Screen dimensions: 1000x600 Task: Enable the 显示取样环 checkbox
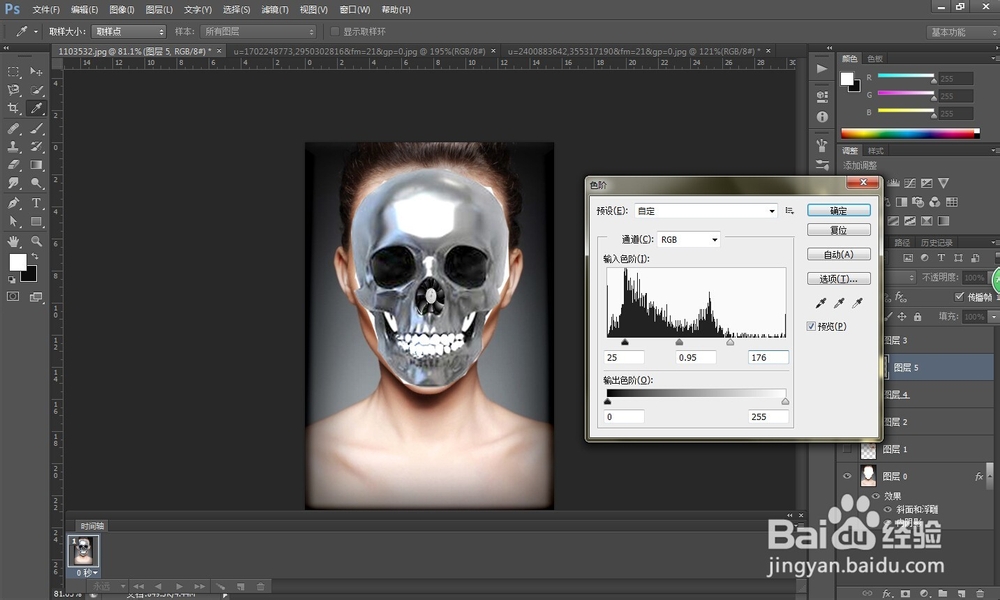pos(334,31)
